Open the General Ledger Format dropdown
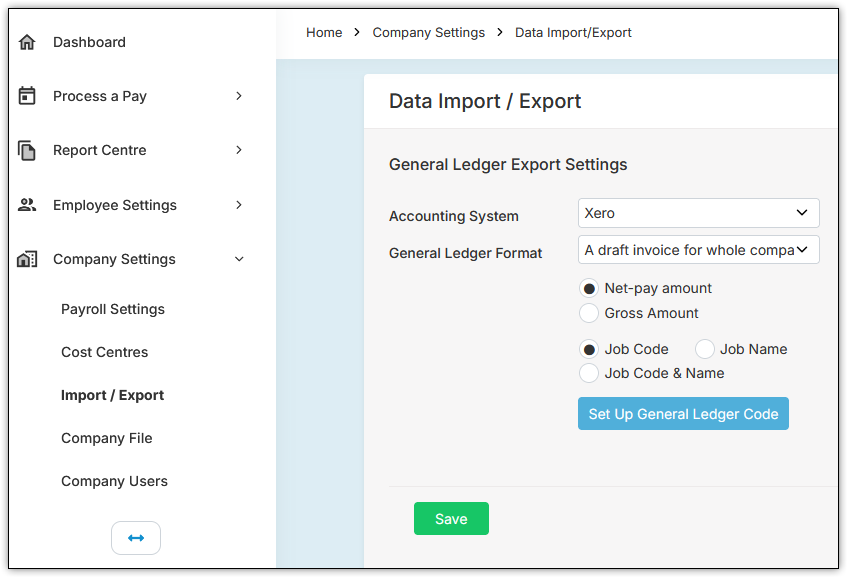 click(698, 250)
